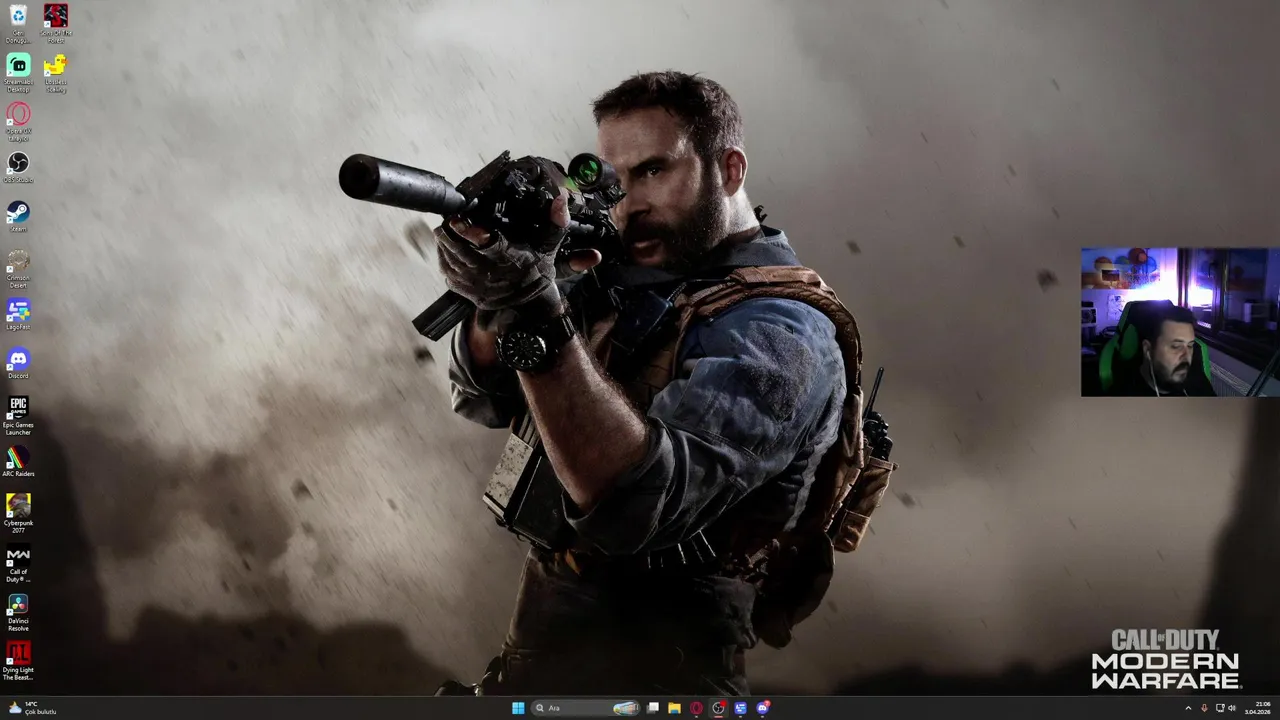Select the Sons Of The Forest shortcut
This screenshot has height=720, width=1280.
click(56, 23)
